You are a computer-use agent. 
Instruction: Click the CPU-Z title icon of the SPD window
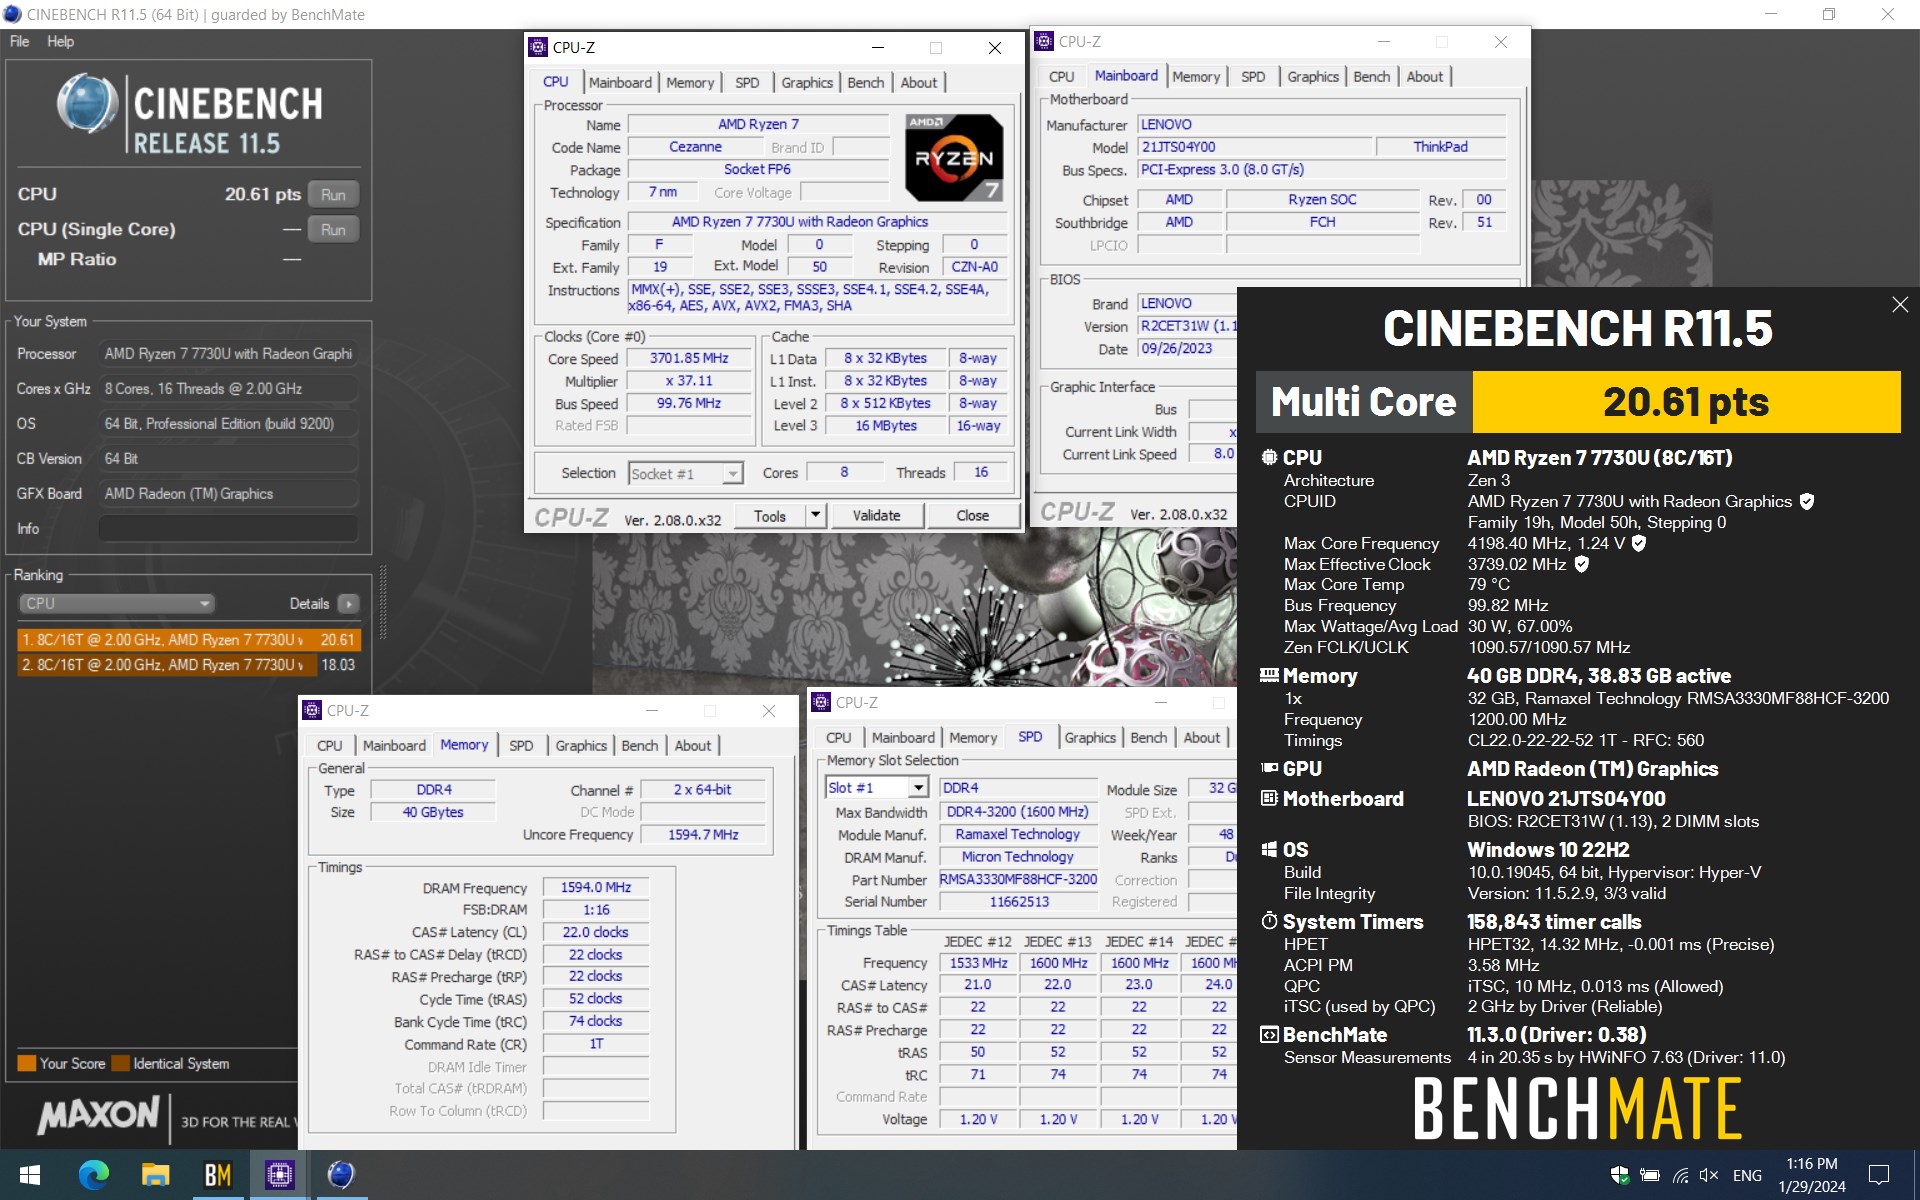pos(821,702)
